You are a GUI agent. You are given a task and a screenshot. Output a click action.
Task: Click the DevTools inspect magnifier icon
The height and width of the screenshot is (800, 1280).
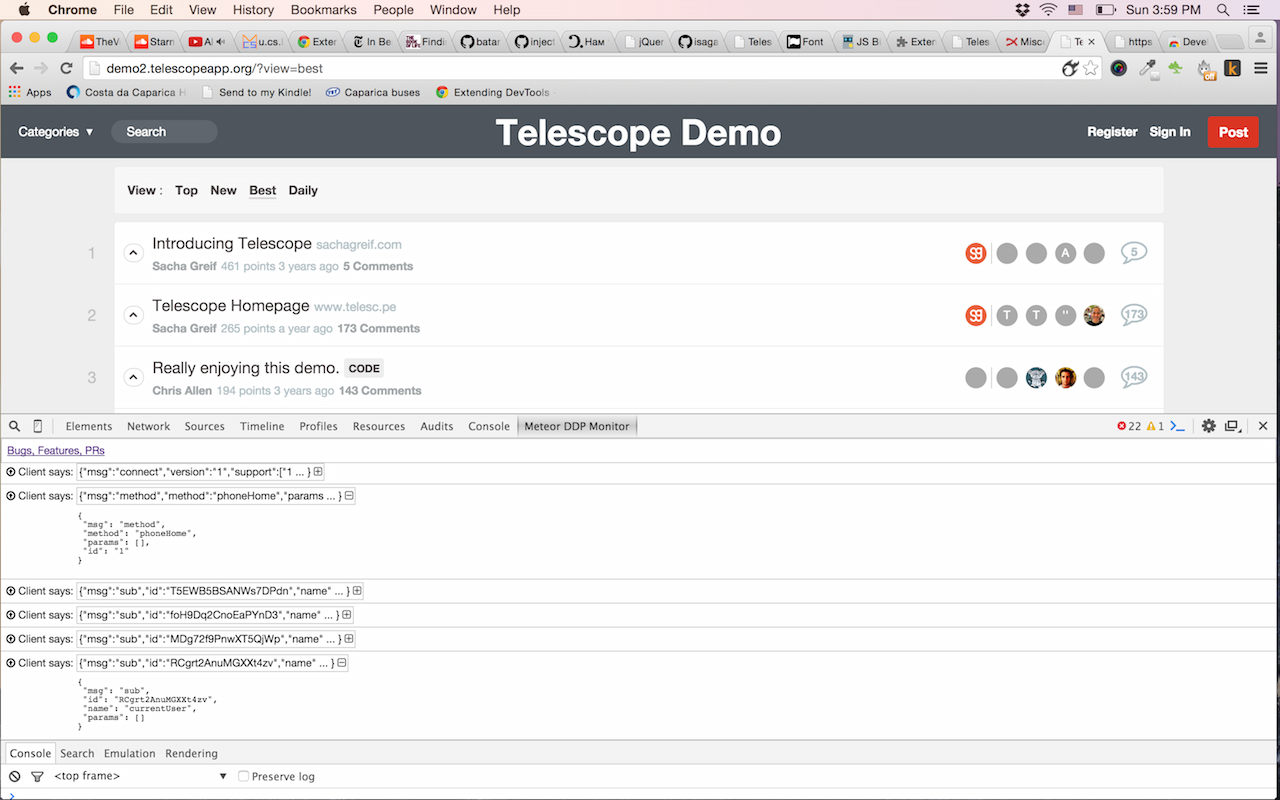pyautogui.click(x=14, y=426)
